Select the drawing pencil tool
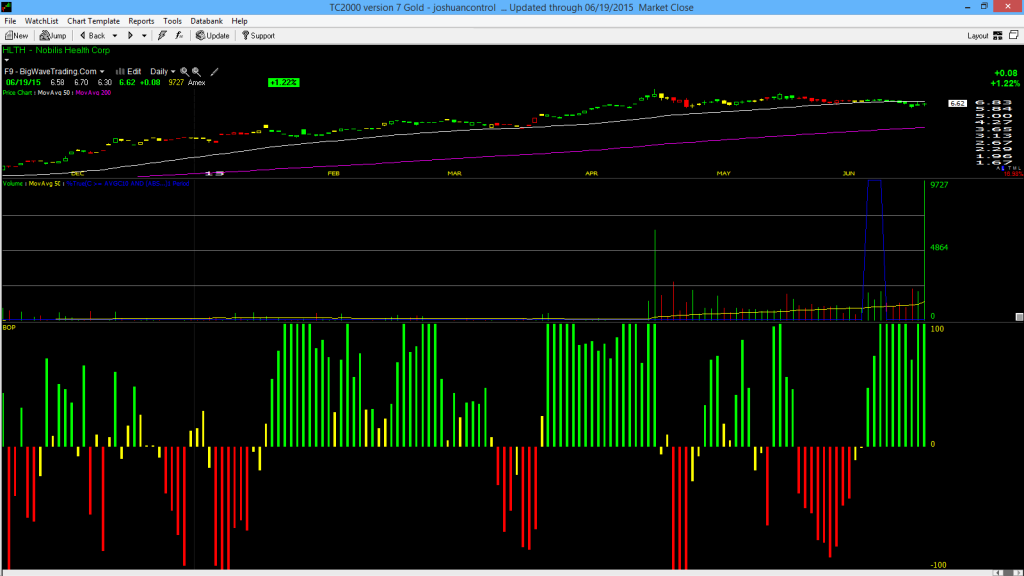The width and height of the screenshot is (1024, 576). (214, 72)
